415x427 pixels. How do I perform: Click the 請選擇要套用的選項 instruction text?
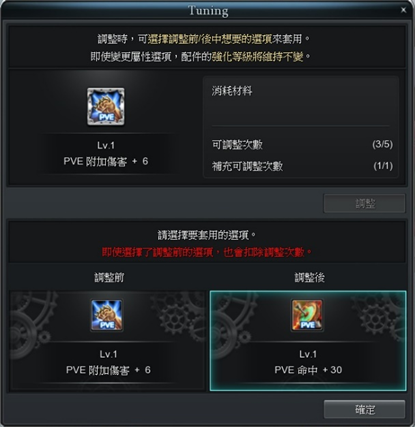pos(207,235)
